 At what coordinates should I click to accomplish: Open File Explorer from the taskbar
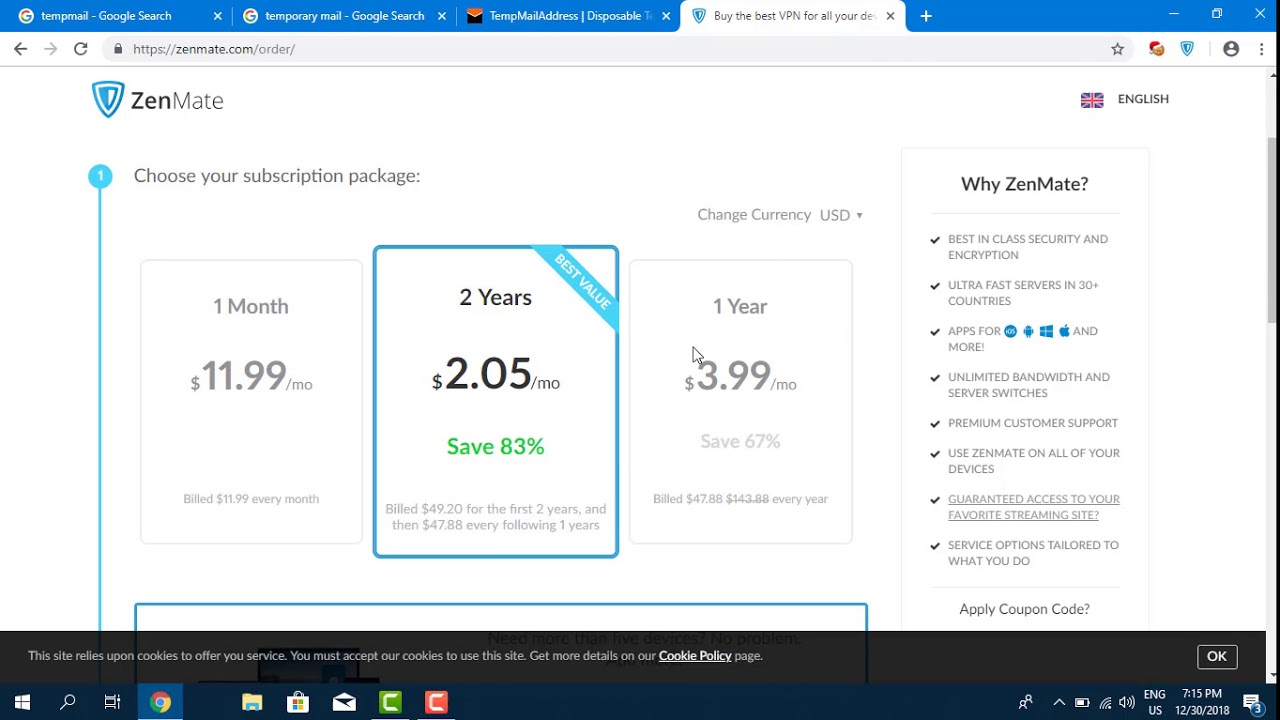(252, 702)
